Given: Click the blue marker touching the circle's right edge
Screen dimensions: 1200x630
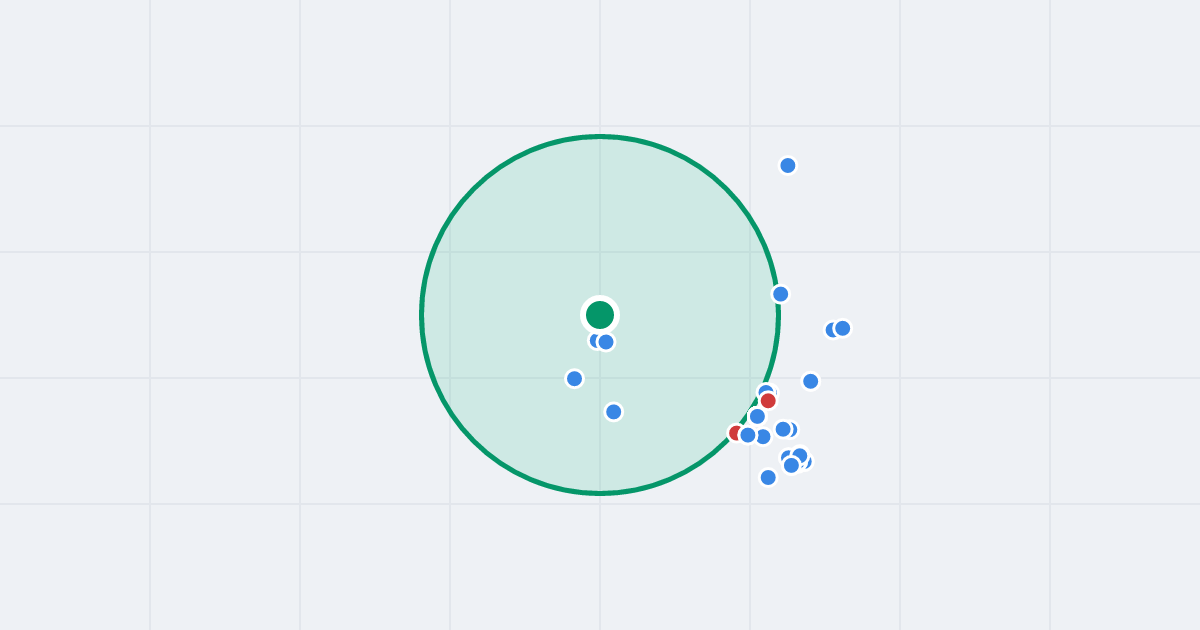Looking at the screenshot, I should pos(781,294).
